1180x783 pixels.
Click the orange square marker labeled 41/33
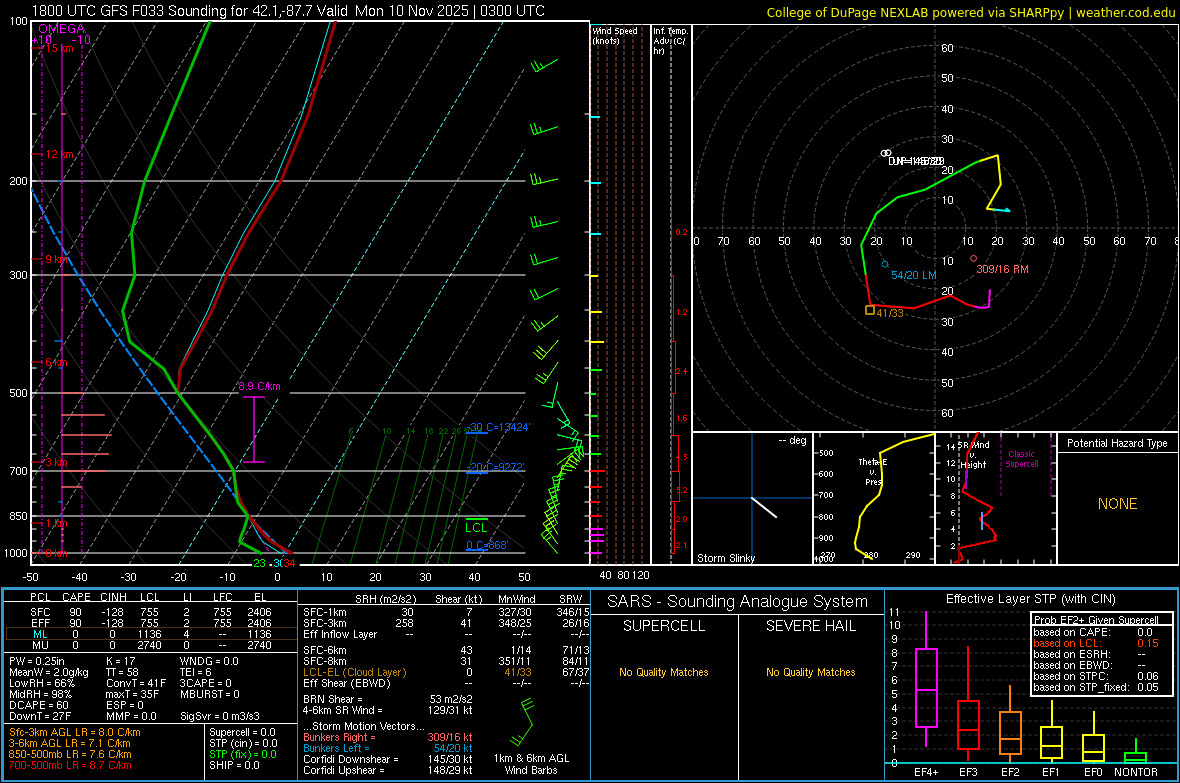coord(870,309)
